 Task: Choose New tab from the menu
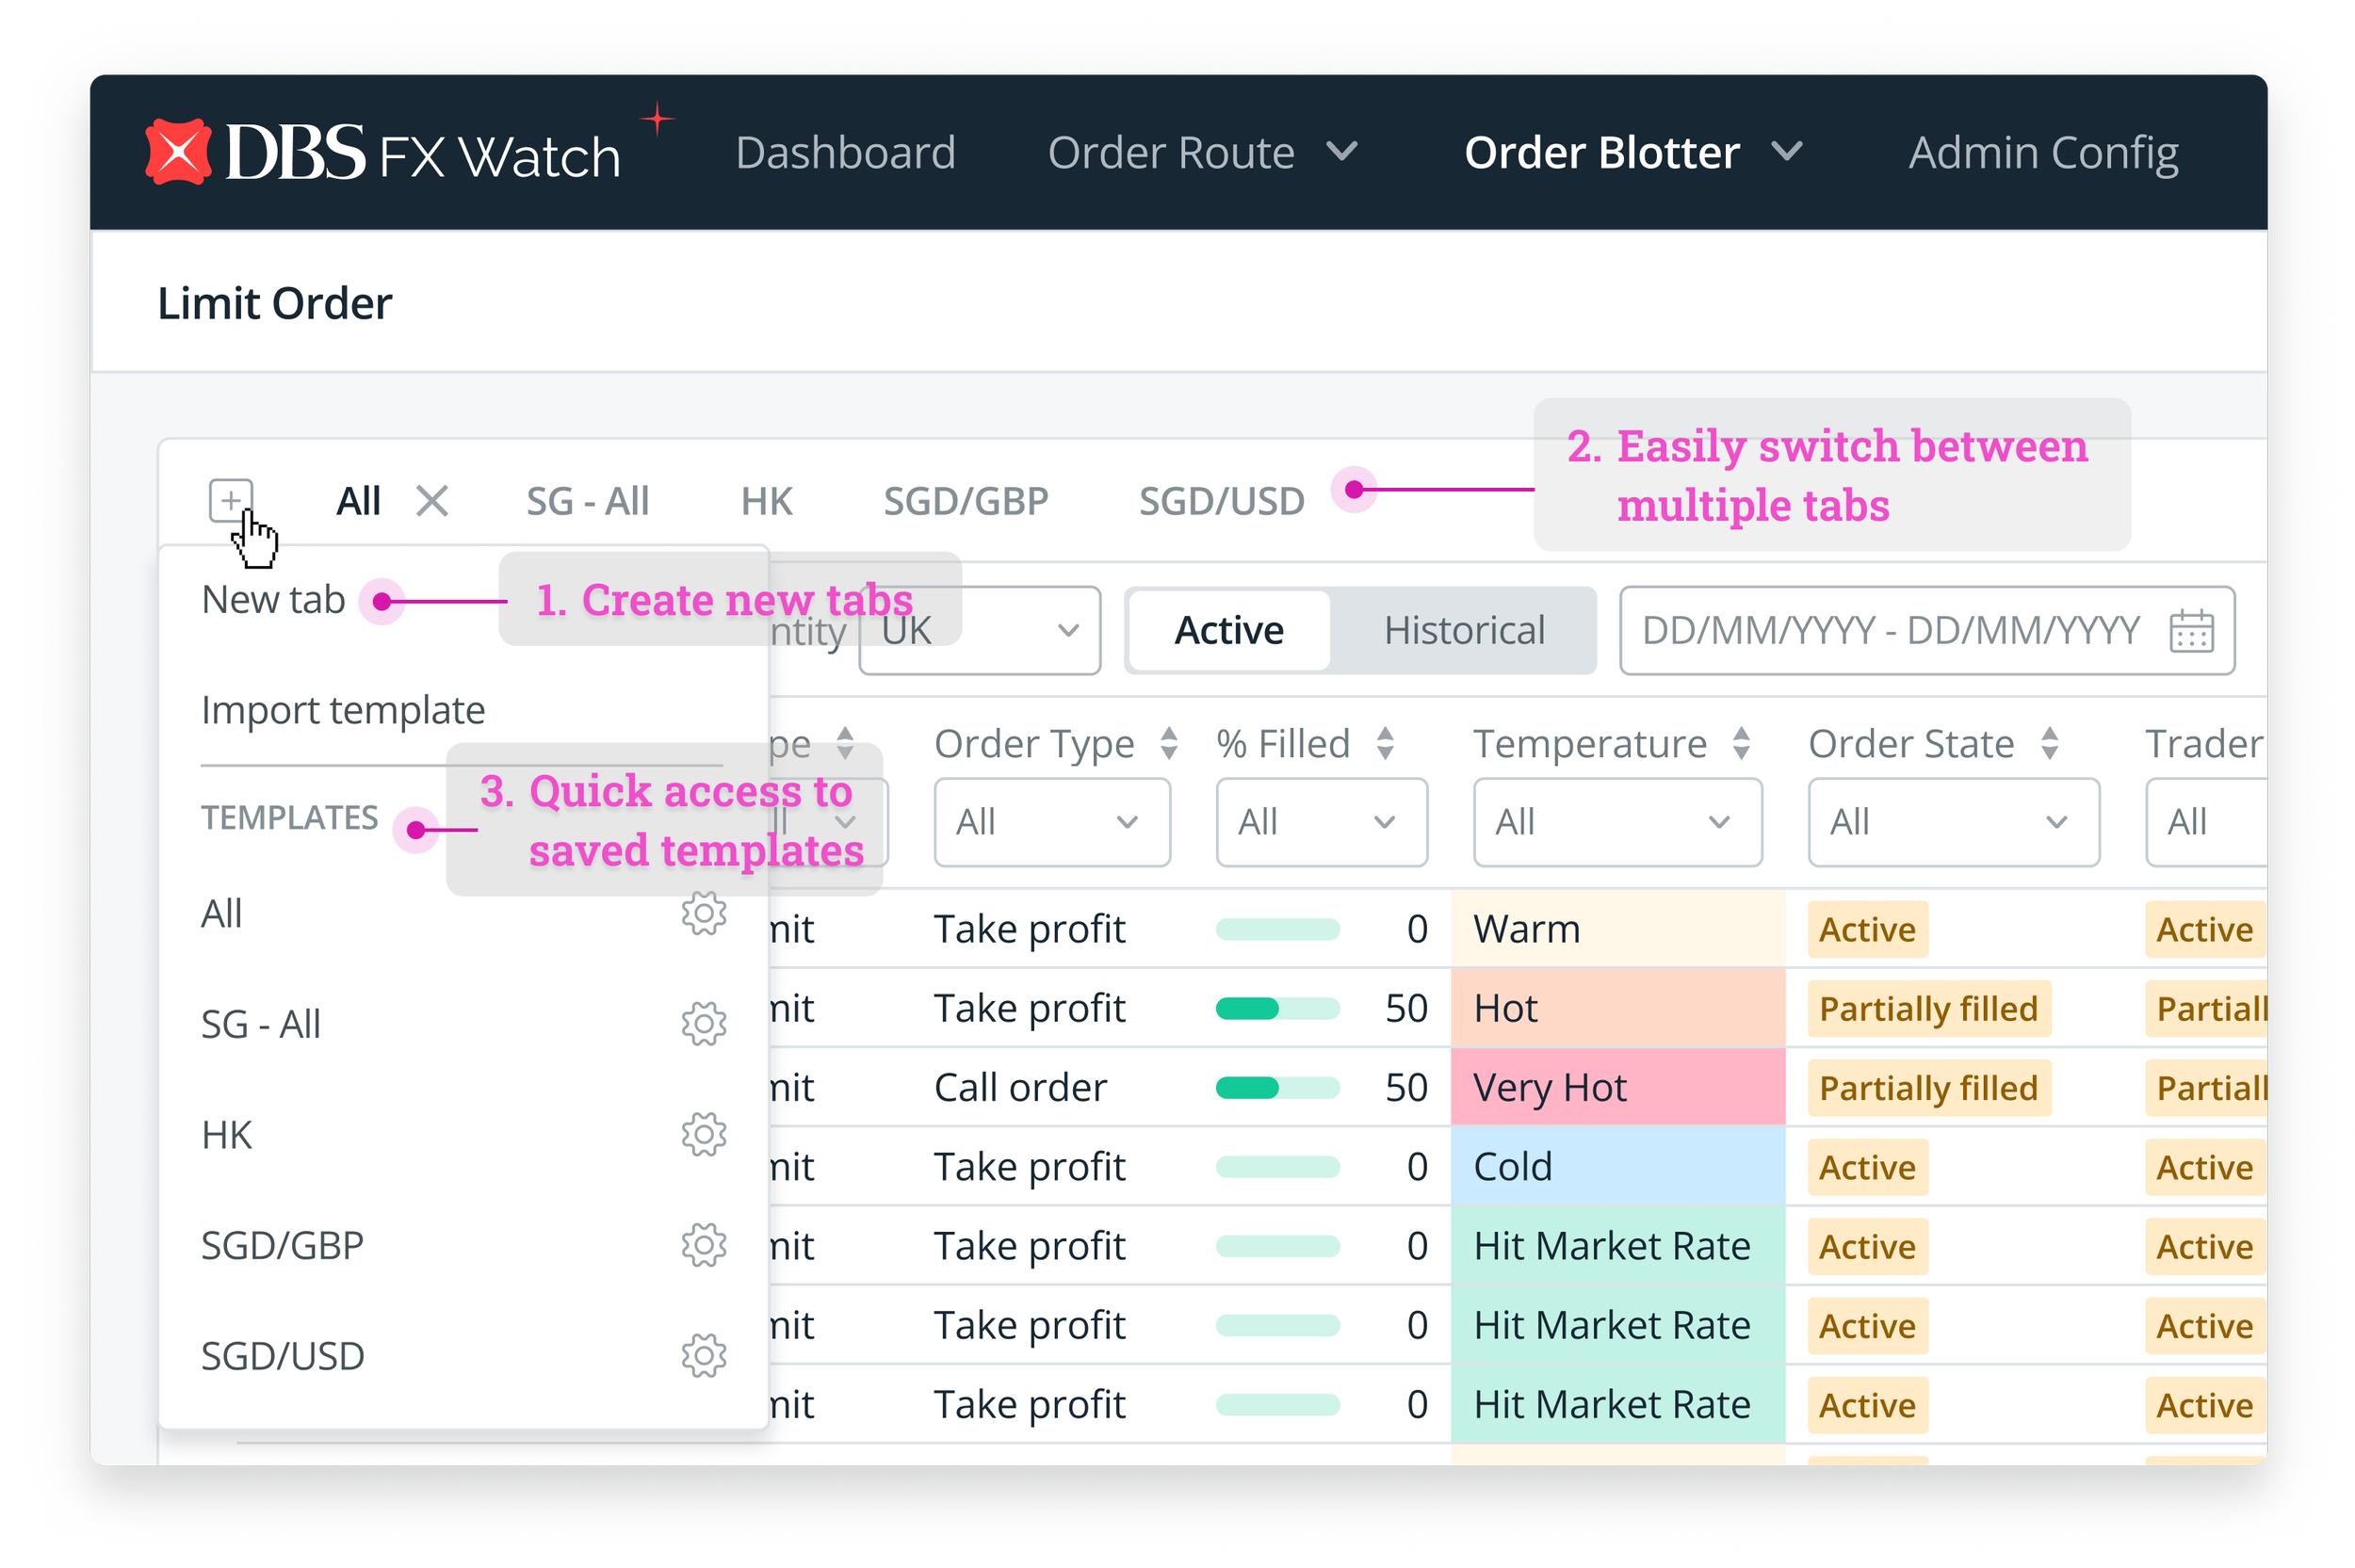[x=273, y=600]
